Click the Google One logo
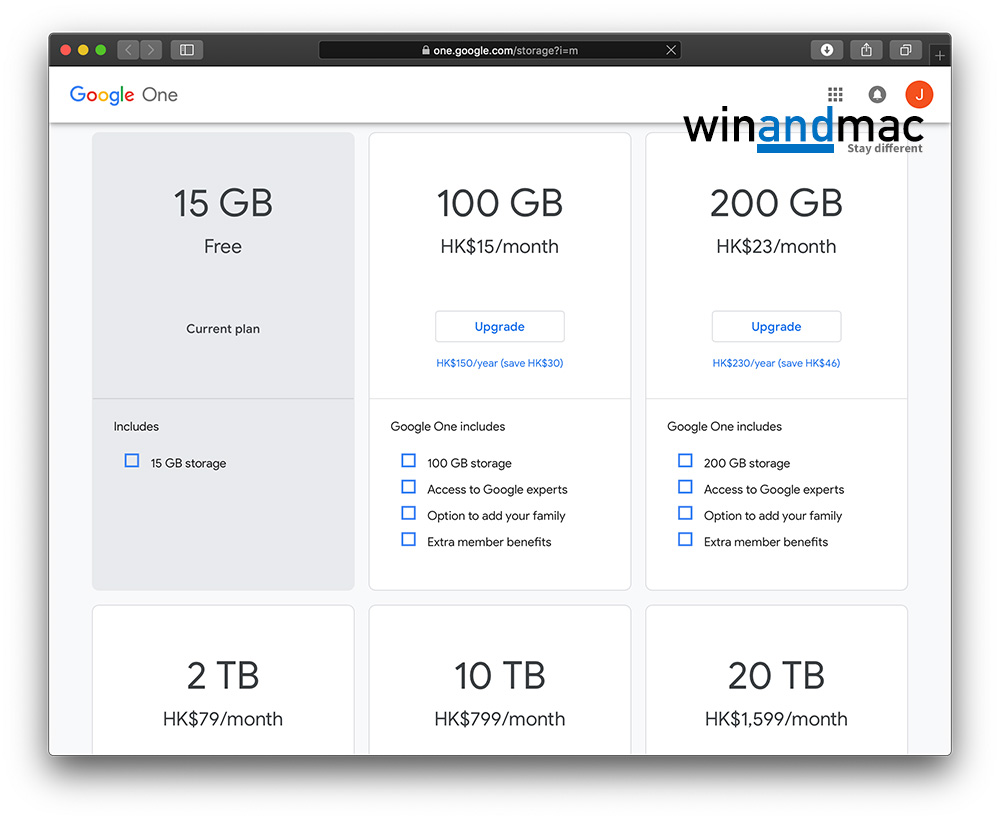The image size is (1000, 820). tap(124, 95)
